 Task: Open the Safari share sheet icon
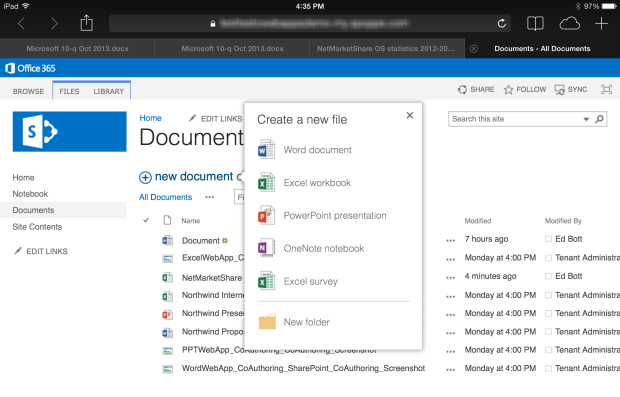[86, 23]
